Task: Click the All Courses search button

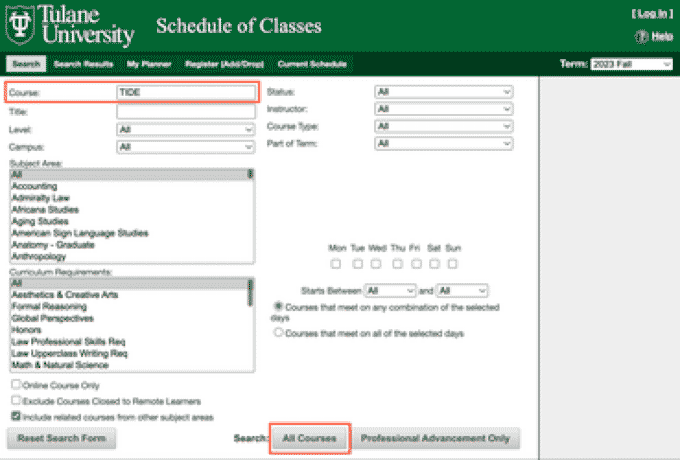Action: click(310, 438)
